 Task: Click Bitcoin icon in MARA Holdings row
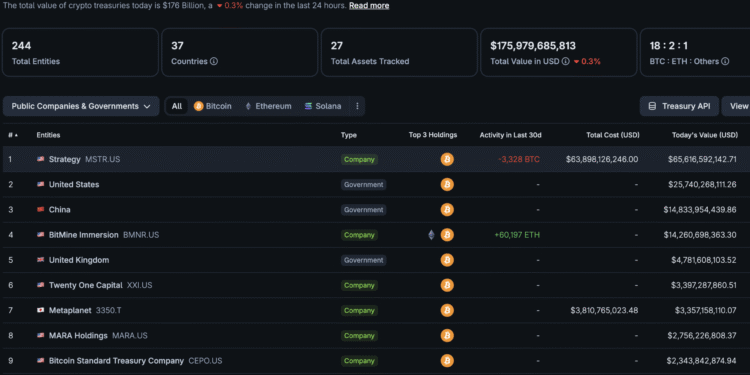click(447, 336)
